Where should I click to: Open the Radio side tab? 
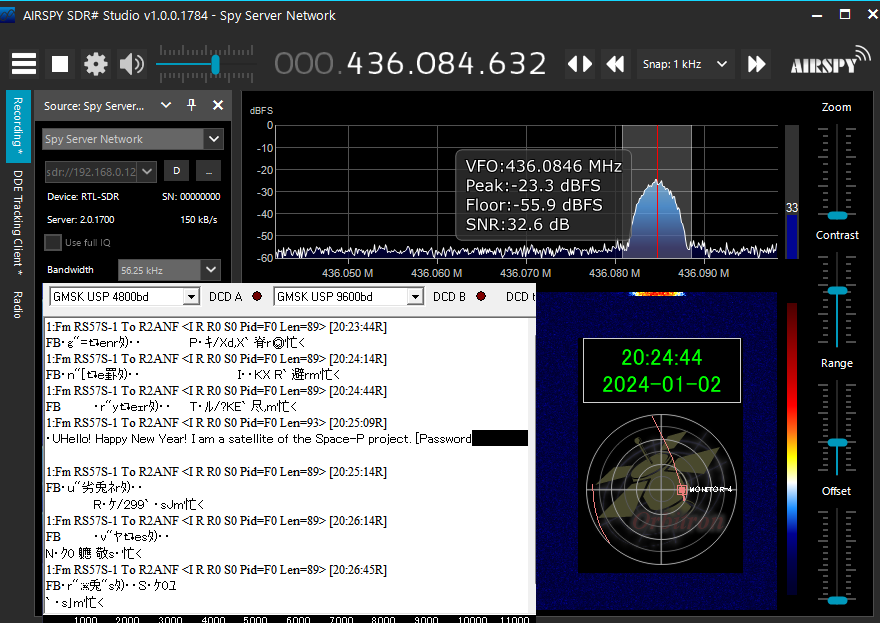(x=18, y=305)
